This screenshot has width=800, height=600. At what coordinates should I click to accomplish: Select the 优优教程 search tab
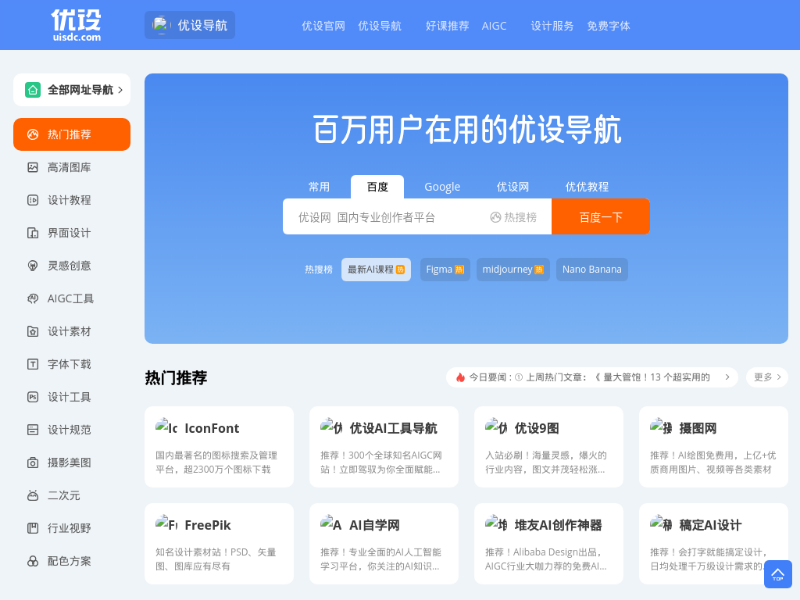pos(586,187)
